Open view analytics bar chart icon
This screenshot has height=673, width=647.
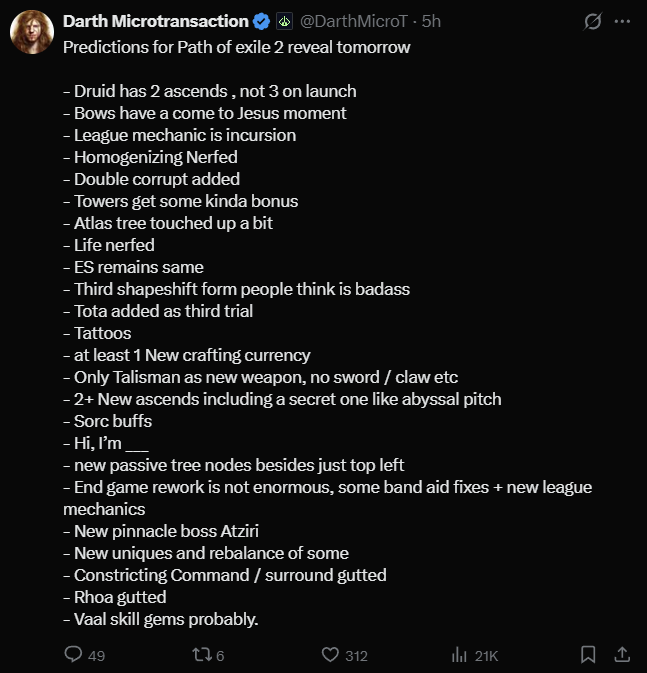point(460,655)
